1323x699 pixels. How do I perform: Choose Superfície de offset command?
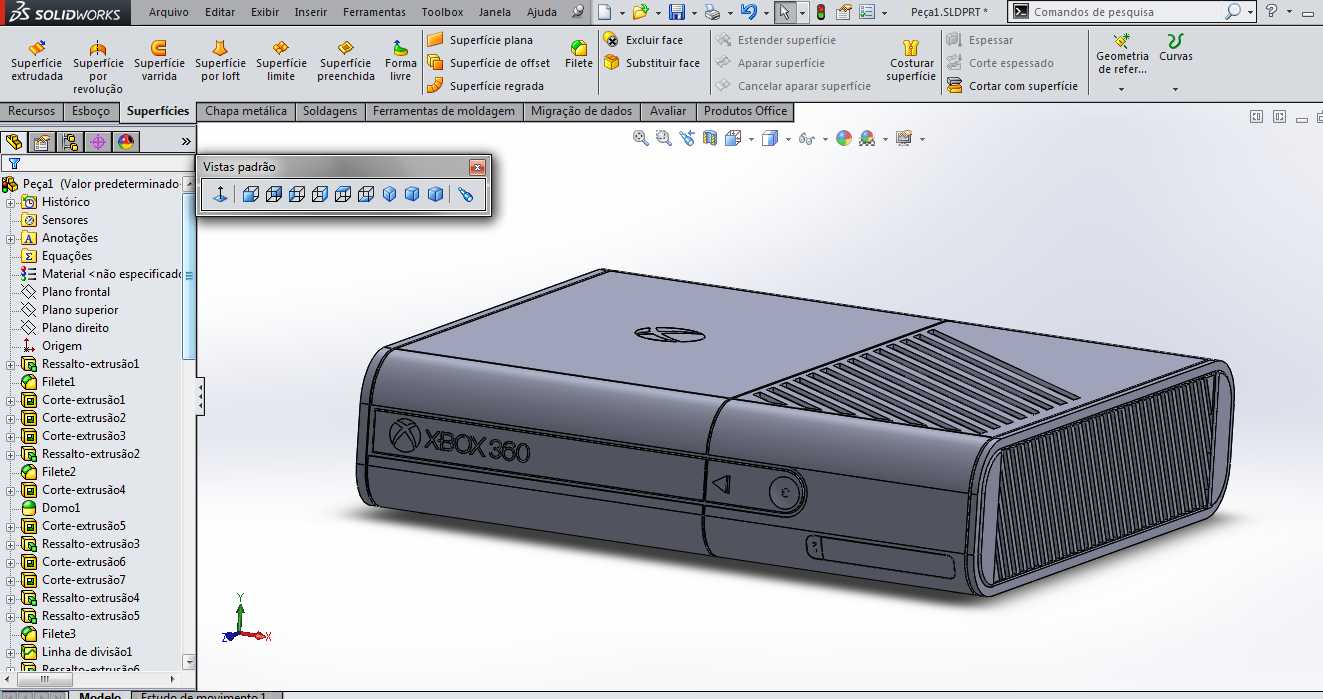pyautogui.click(x=489, y=63)
